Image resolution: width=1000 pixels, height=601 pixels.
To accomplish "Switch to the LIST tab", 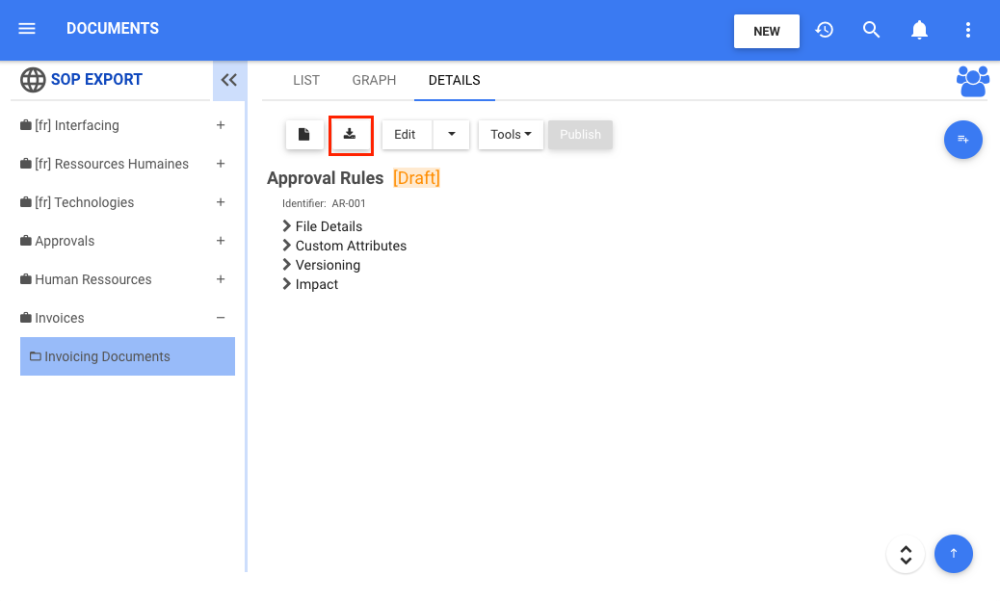I will coord(306,80).
